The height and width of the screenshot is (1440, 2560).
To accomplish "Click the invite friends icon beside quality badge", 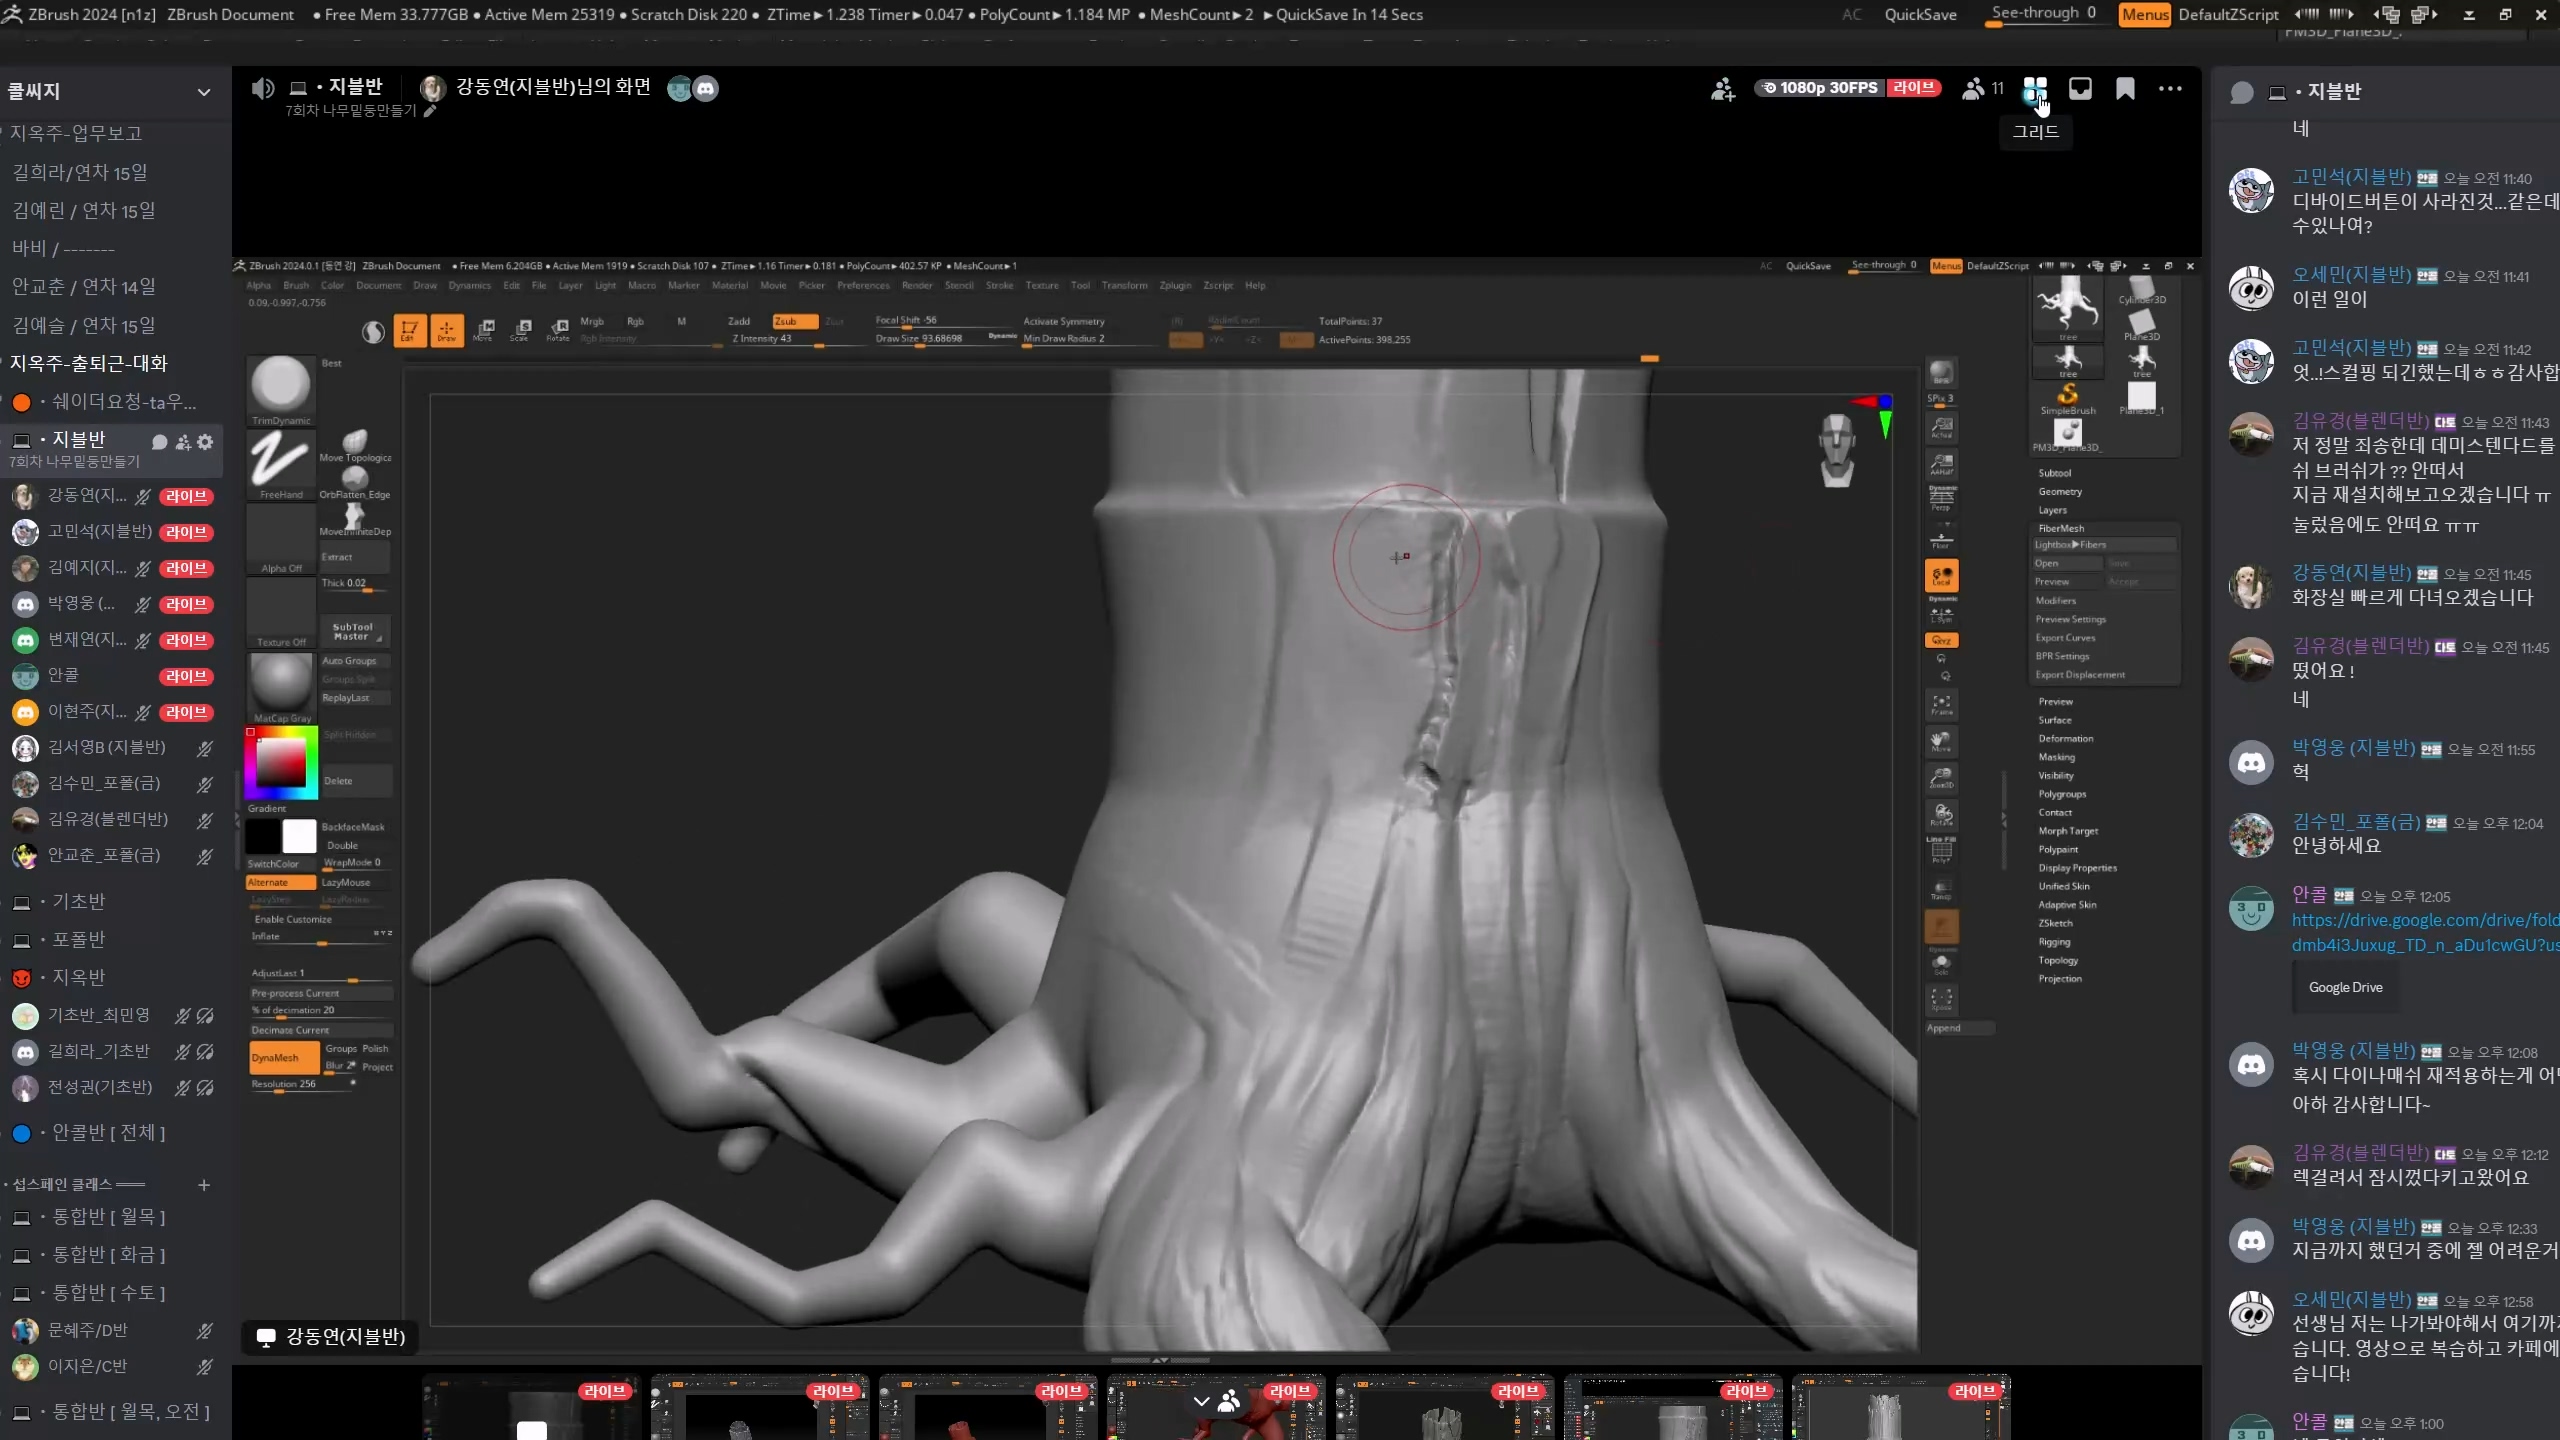I will 1722,90.
